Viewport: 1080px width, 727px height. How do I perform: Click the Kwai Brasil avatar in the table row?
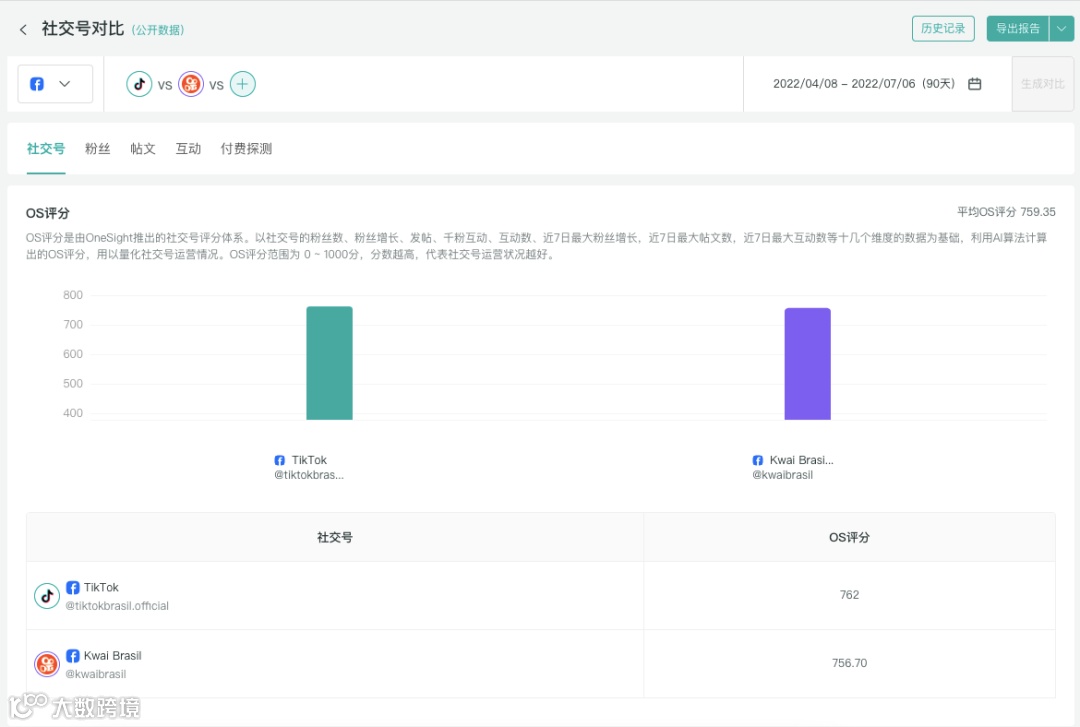click(47, 664)
